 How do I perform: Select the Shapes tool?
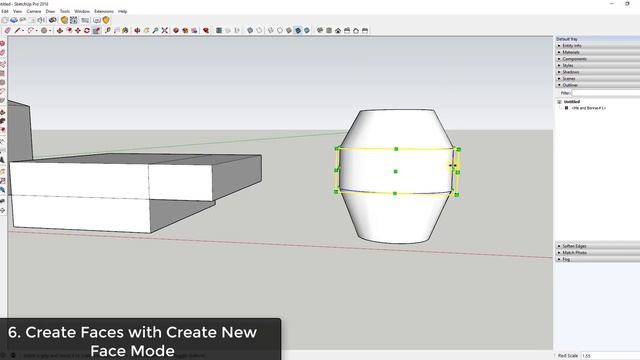pyautogui.click(x=44, y=31)
